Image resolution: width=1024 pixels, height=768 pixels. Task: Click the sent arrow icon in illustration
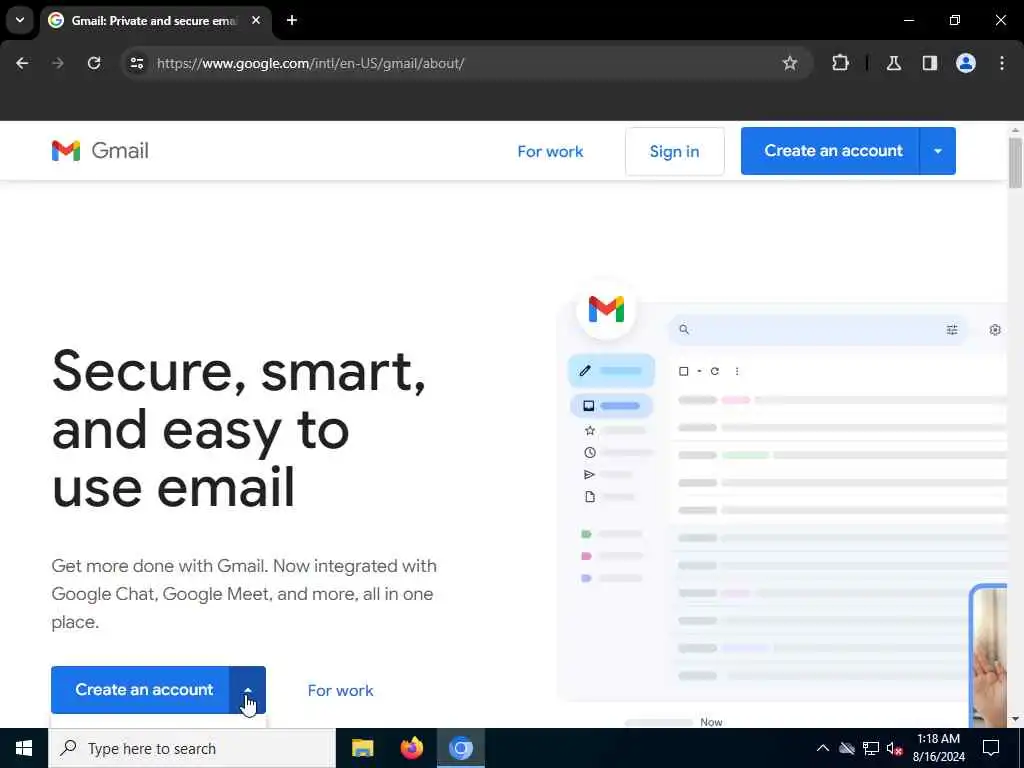click(589, 475)
